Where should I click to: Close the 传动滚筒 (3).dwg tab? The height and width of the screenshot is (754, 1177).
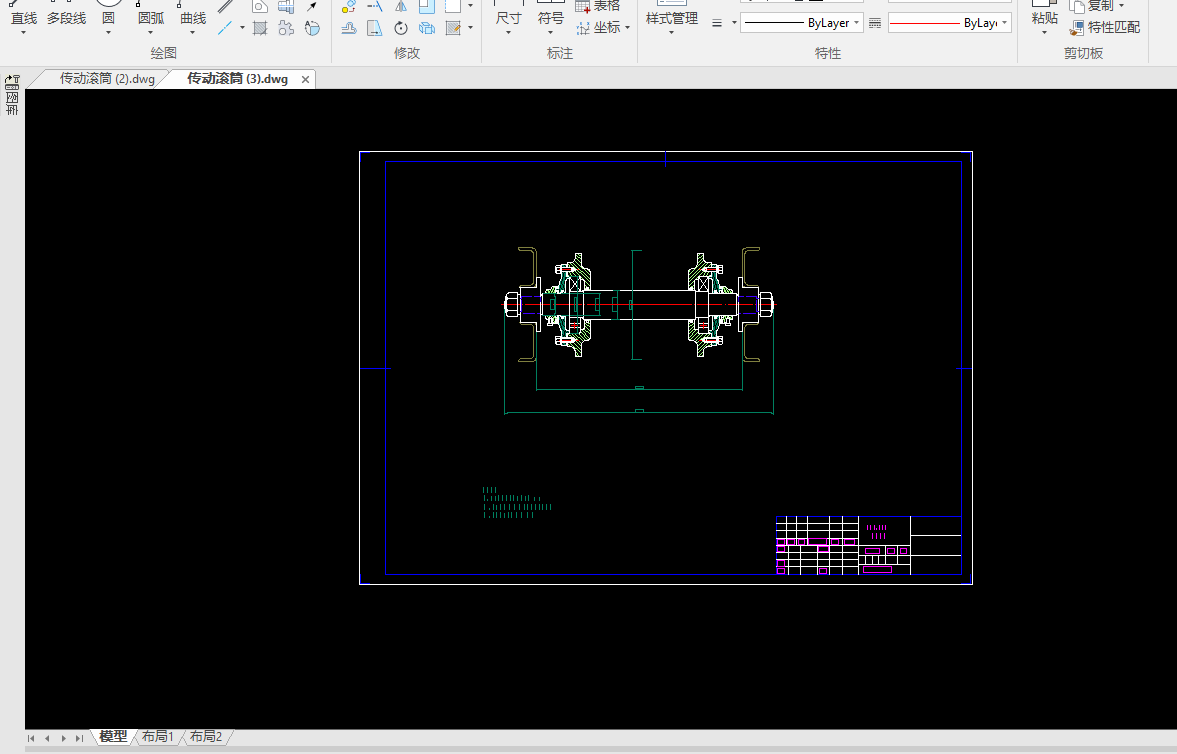[306, 80]
